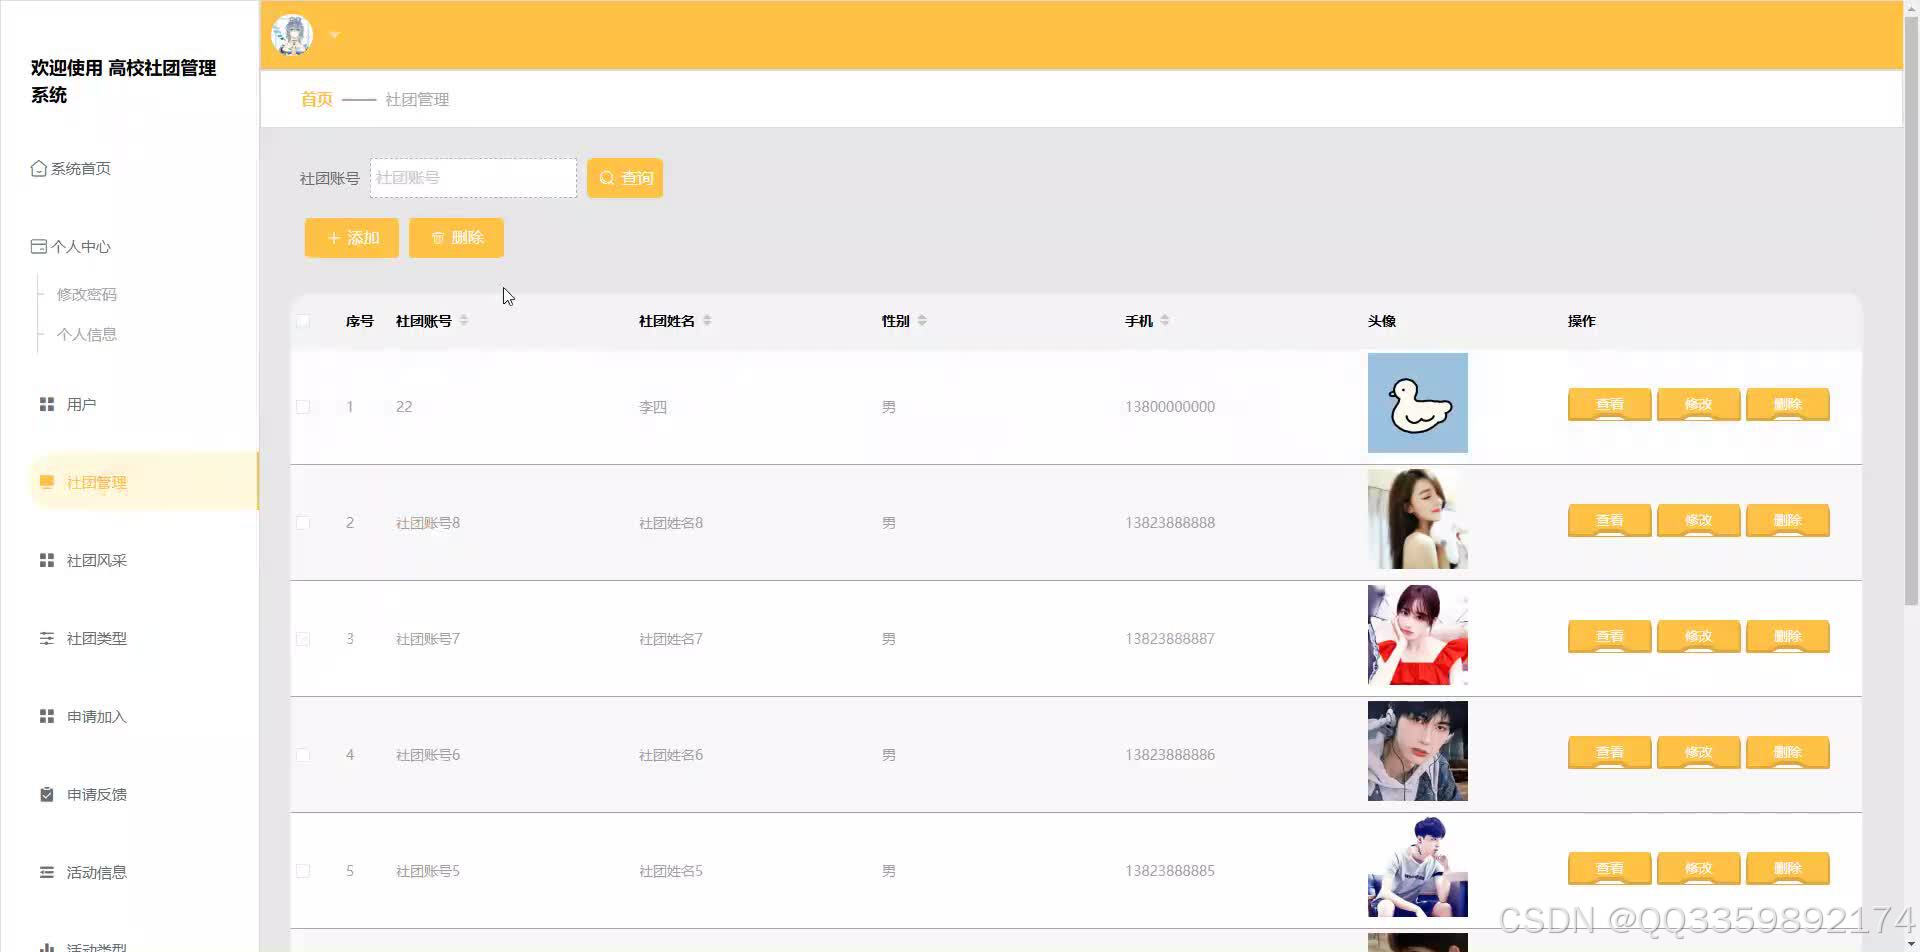Check the 社团账号7 row checkbox
The width and height of the screenshot is (1920, 952).
pyautogui.click(x=303, y=639)
